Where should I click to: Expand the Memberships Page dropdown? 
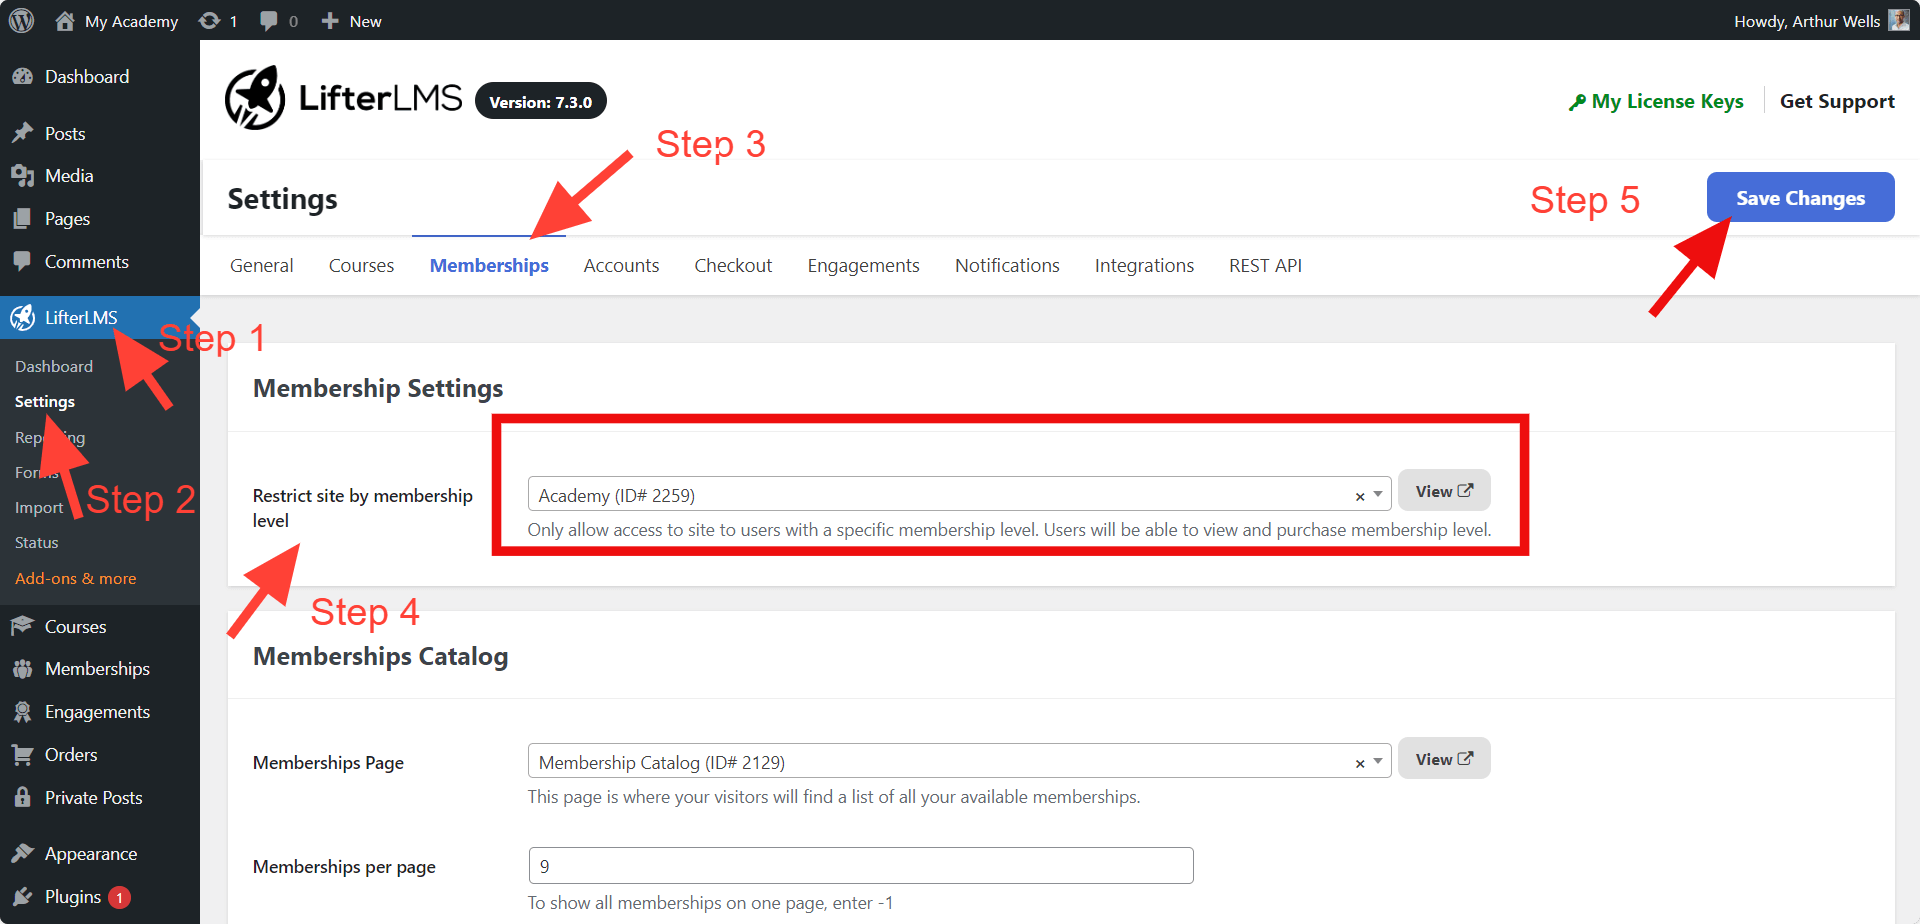(x=1378, y=761)
